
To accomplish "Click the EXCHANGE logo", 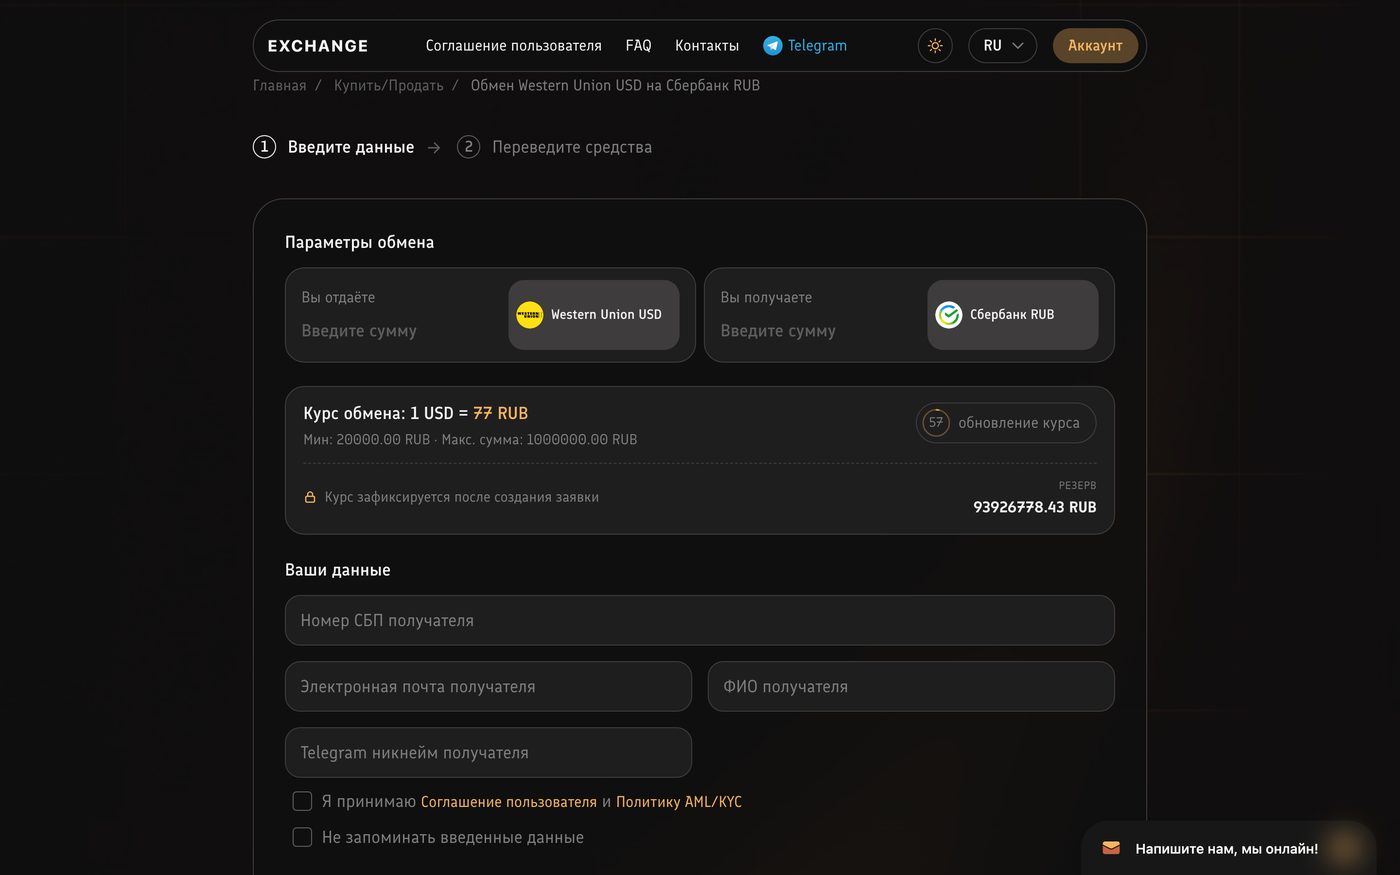I will 318,46.
